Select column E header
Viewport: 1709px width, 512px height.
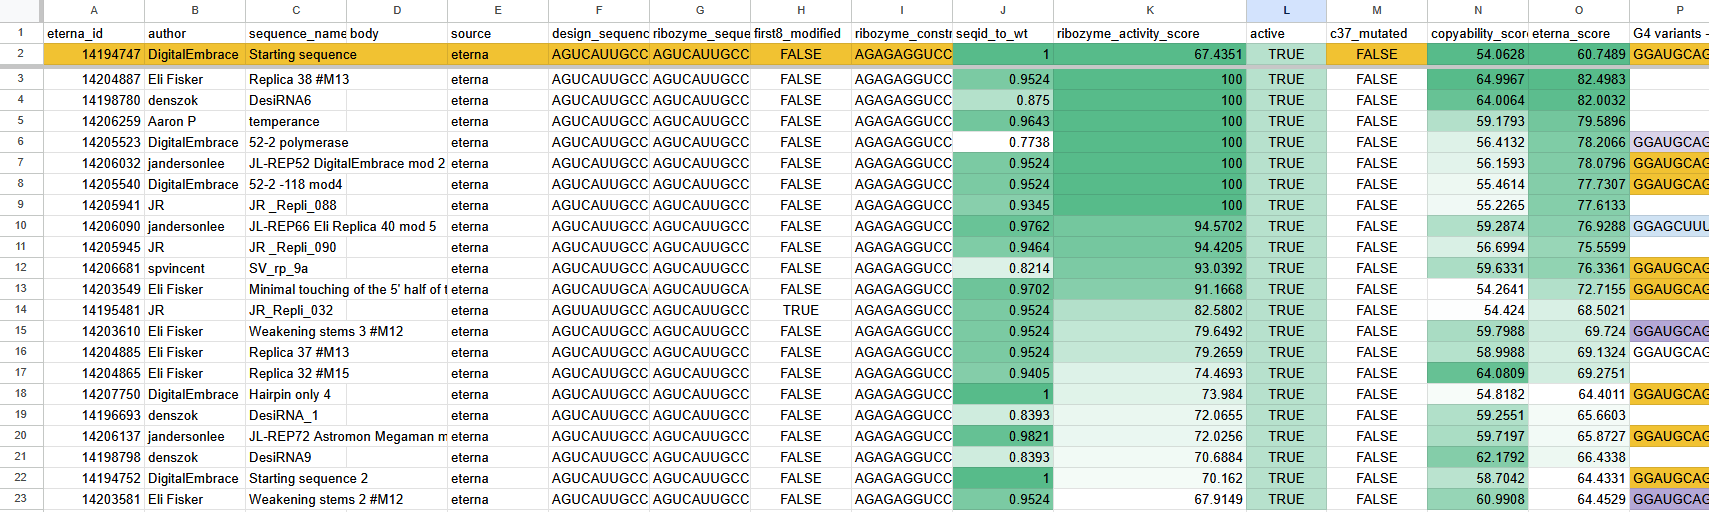498,10
